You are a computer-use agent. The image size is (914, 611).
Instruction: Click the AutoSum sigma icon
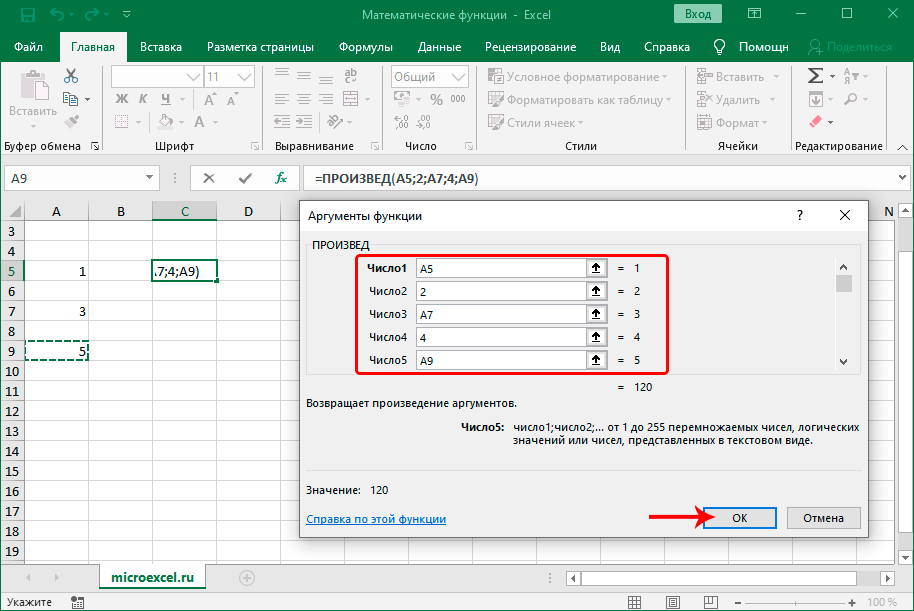tap(816, 76)
